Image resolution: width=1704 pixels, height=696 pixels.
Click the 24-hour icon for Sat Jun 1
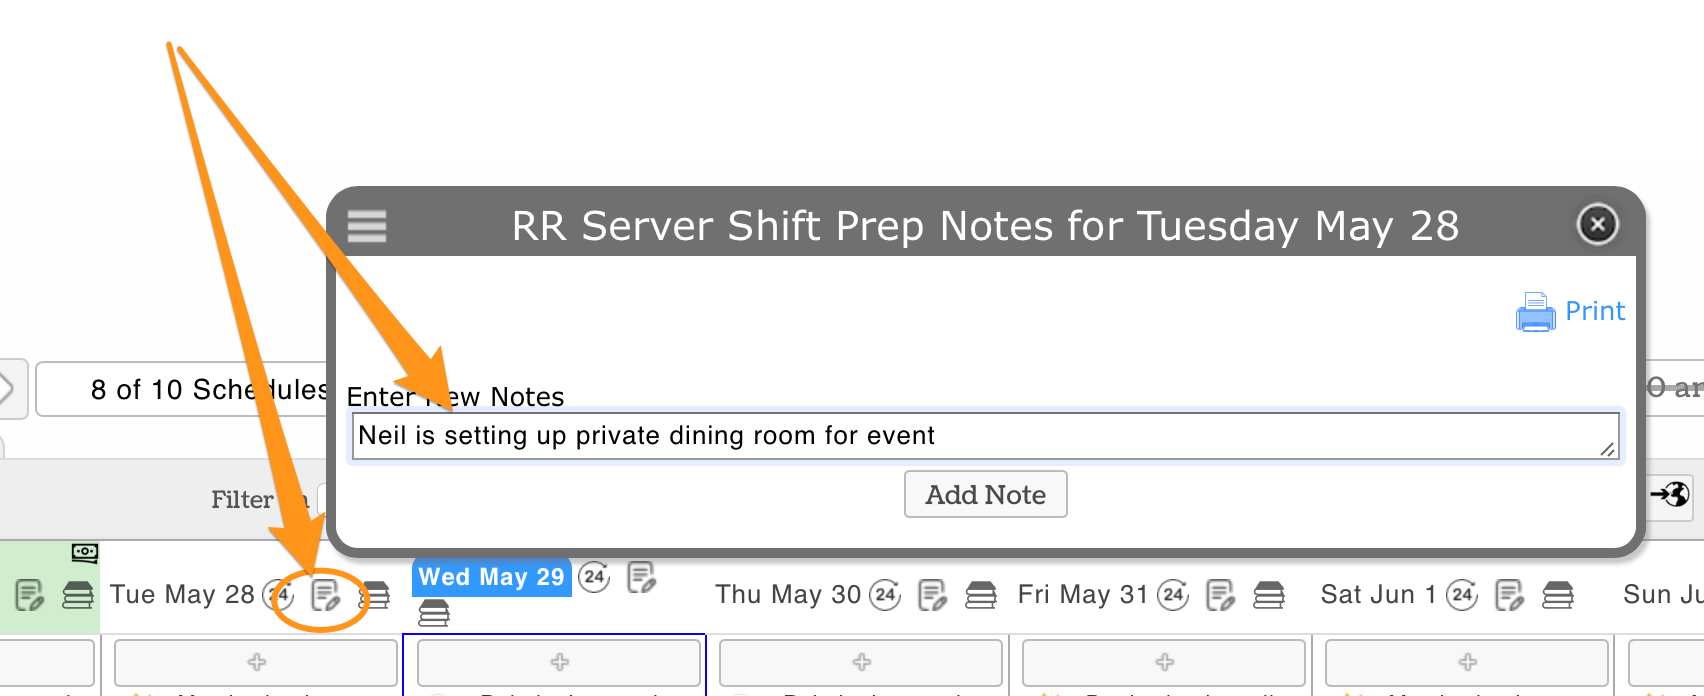click(x=1461, y=595)
